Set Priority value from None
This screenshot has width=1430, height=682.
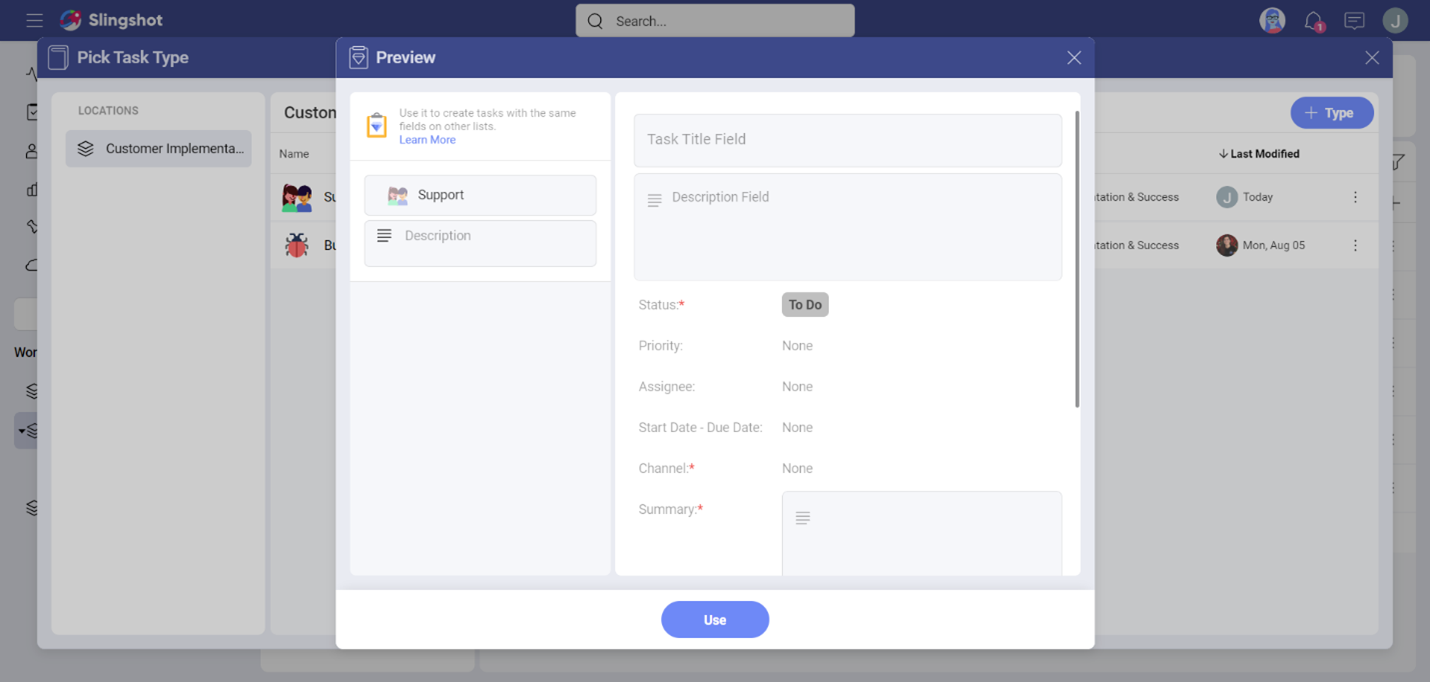click(x=797, y=346)
